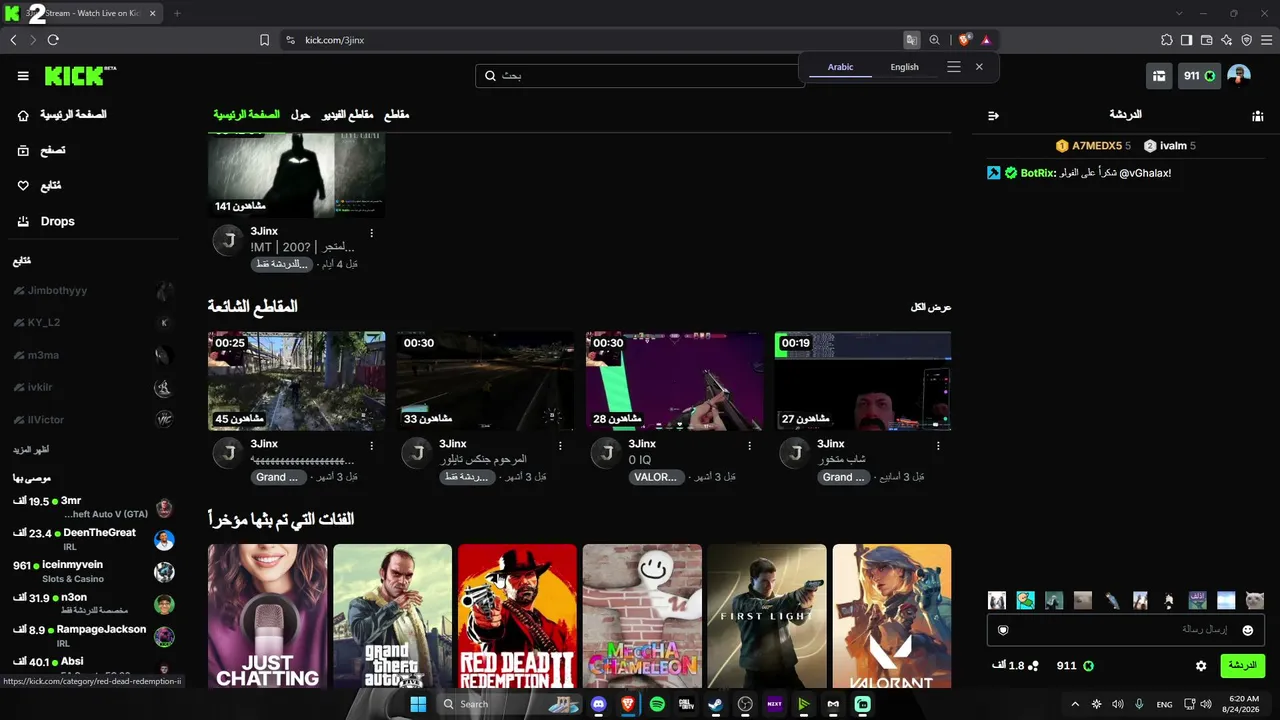This screenshot has width=1280, height=720.
Task: Click the shield badge icon in chat input
Action: 1003,630
